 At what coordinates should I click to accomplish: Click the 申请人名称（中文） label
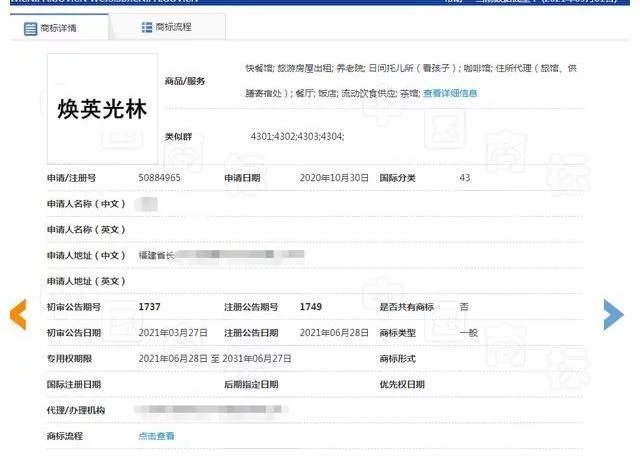pyautogui.click(x=86, y=204)
